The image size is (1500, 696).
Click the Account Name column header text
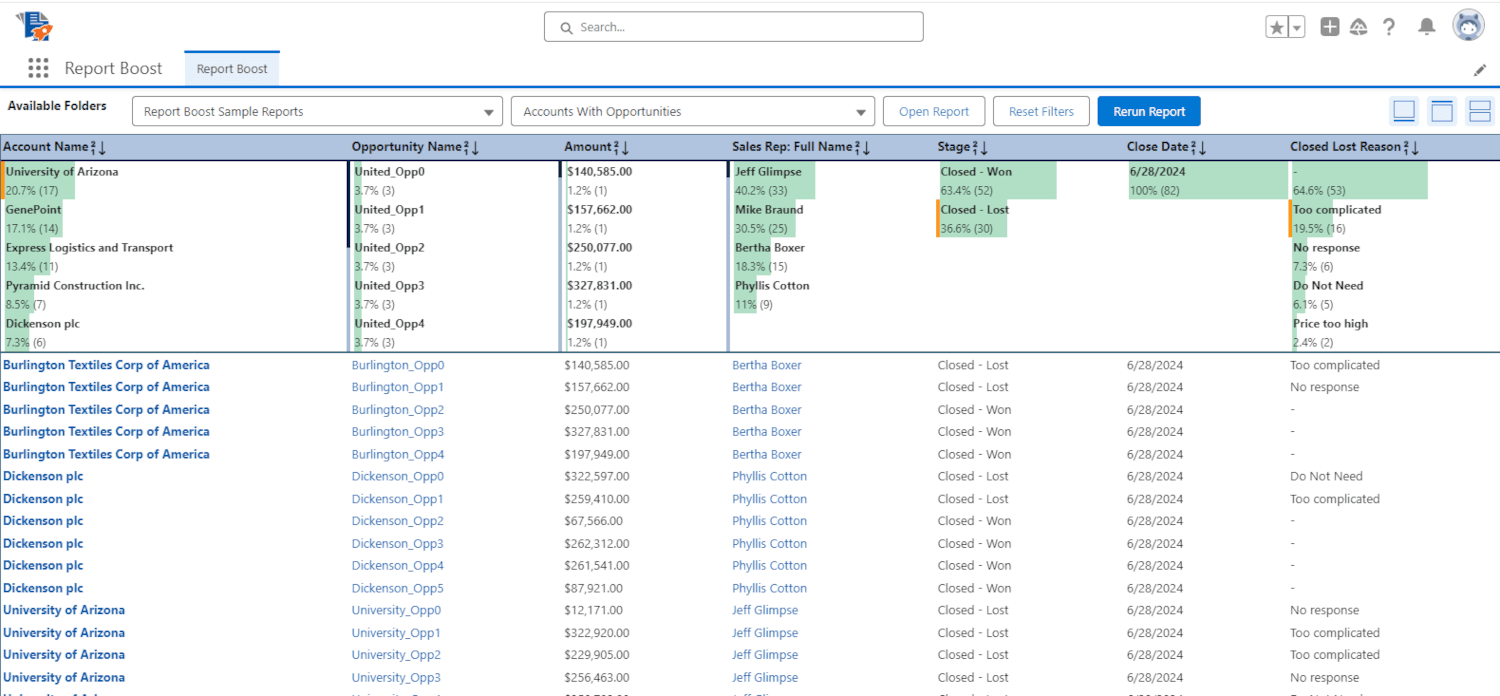pos(46,147)
